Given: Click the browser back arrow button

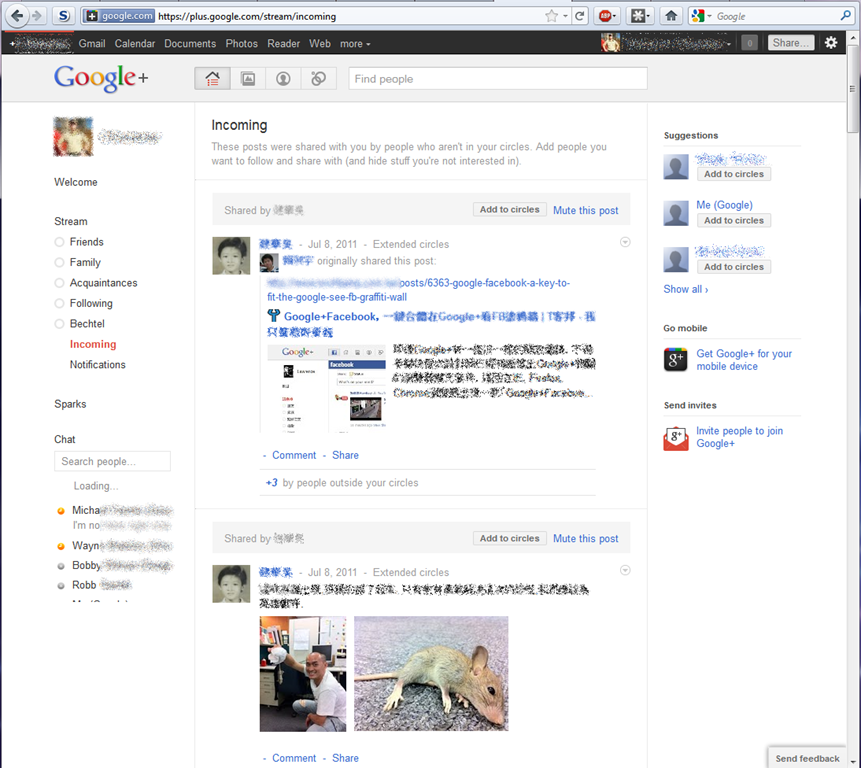Looking at the screenshot, I should (17, 16).
